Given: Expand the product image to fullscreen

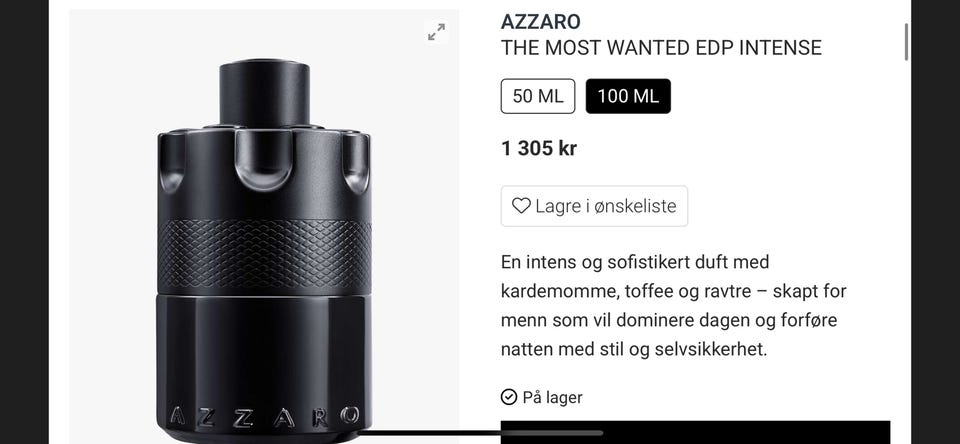Looking at the screenshot, I should click(437, 32).
